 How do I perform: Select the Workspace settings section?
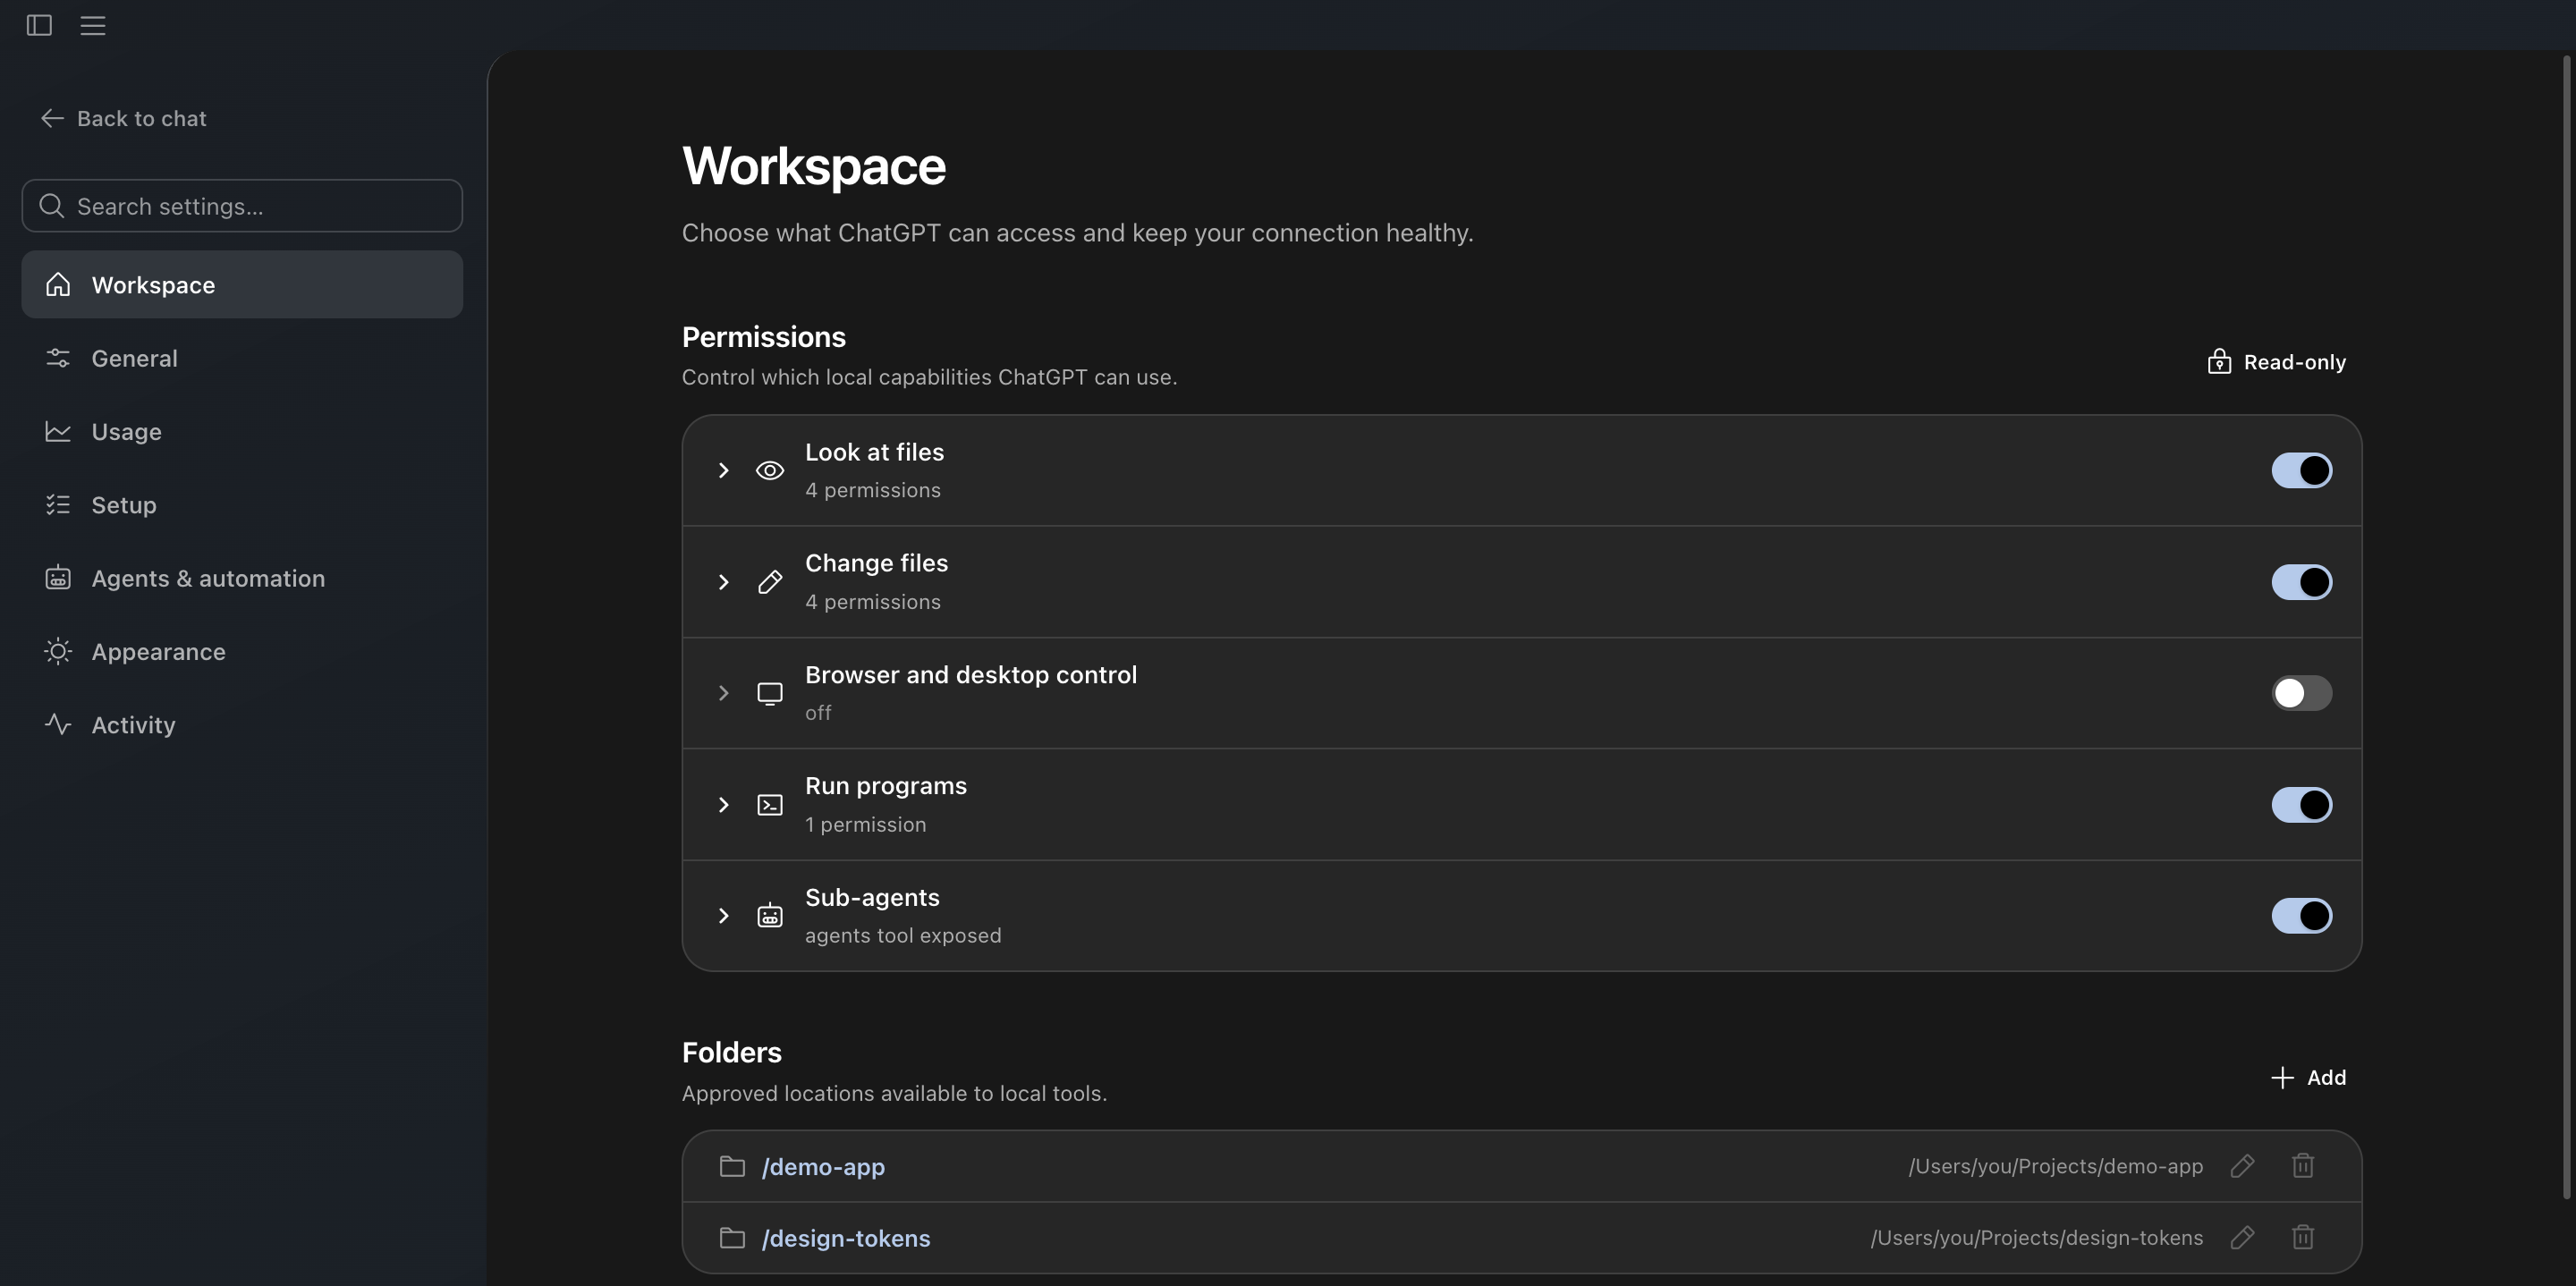pos(242,285)
